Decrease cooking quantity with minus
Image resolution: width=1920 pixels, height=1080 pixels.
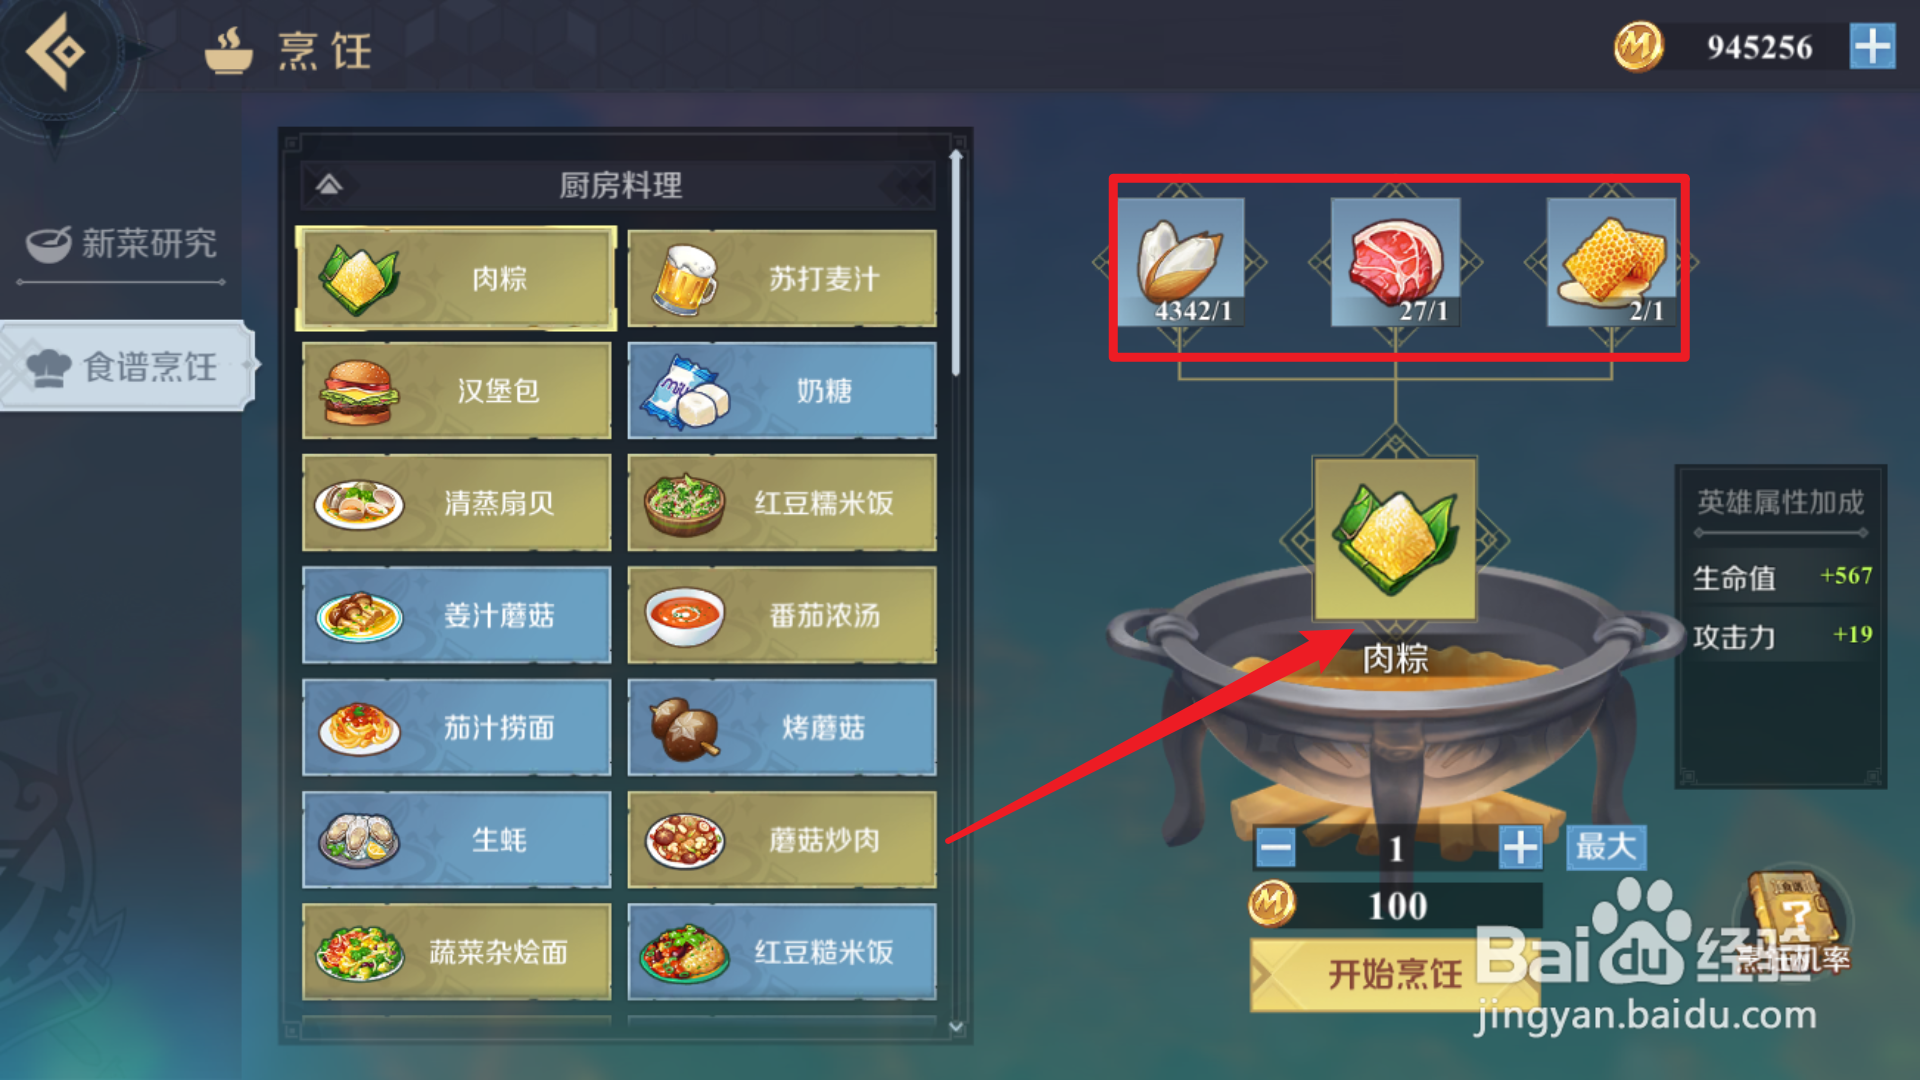pyautogui.click(x=1275, y=848)
